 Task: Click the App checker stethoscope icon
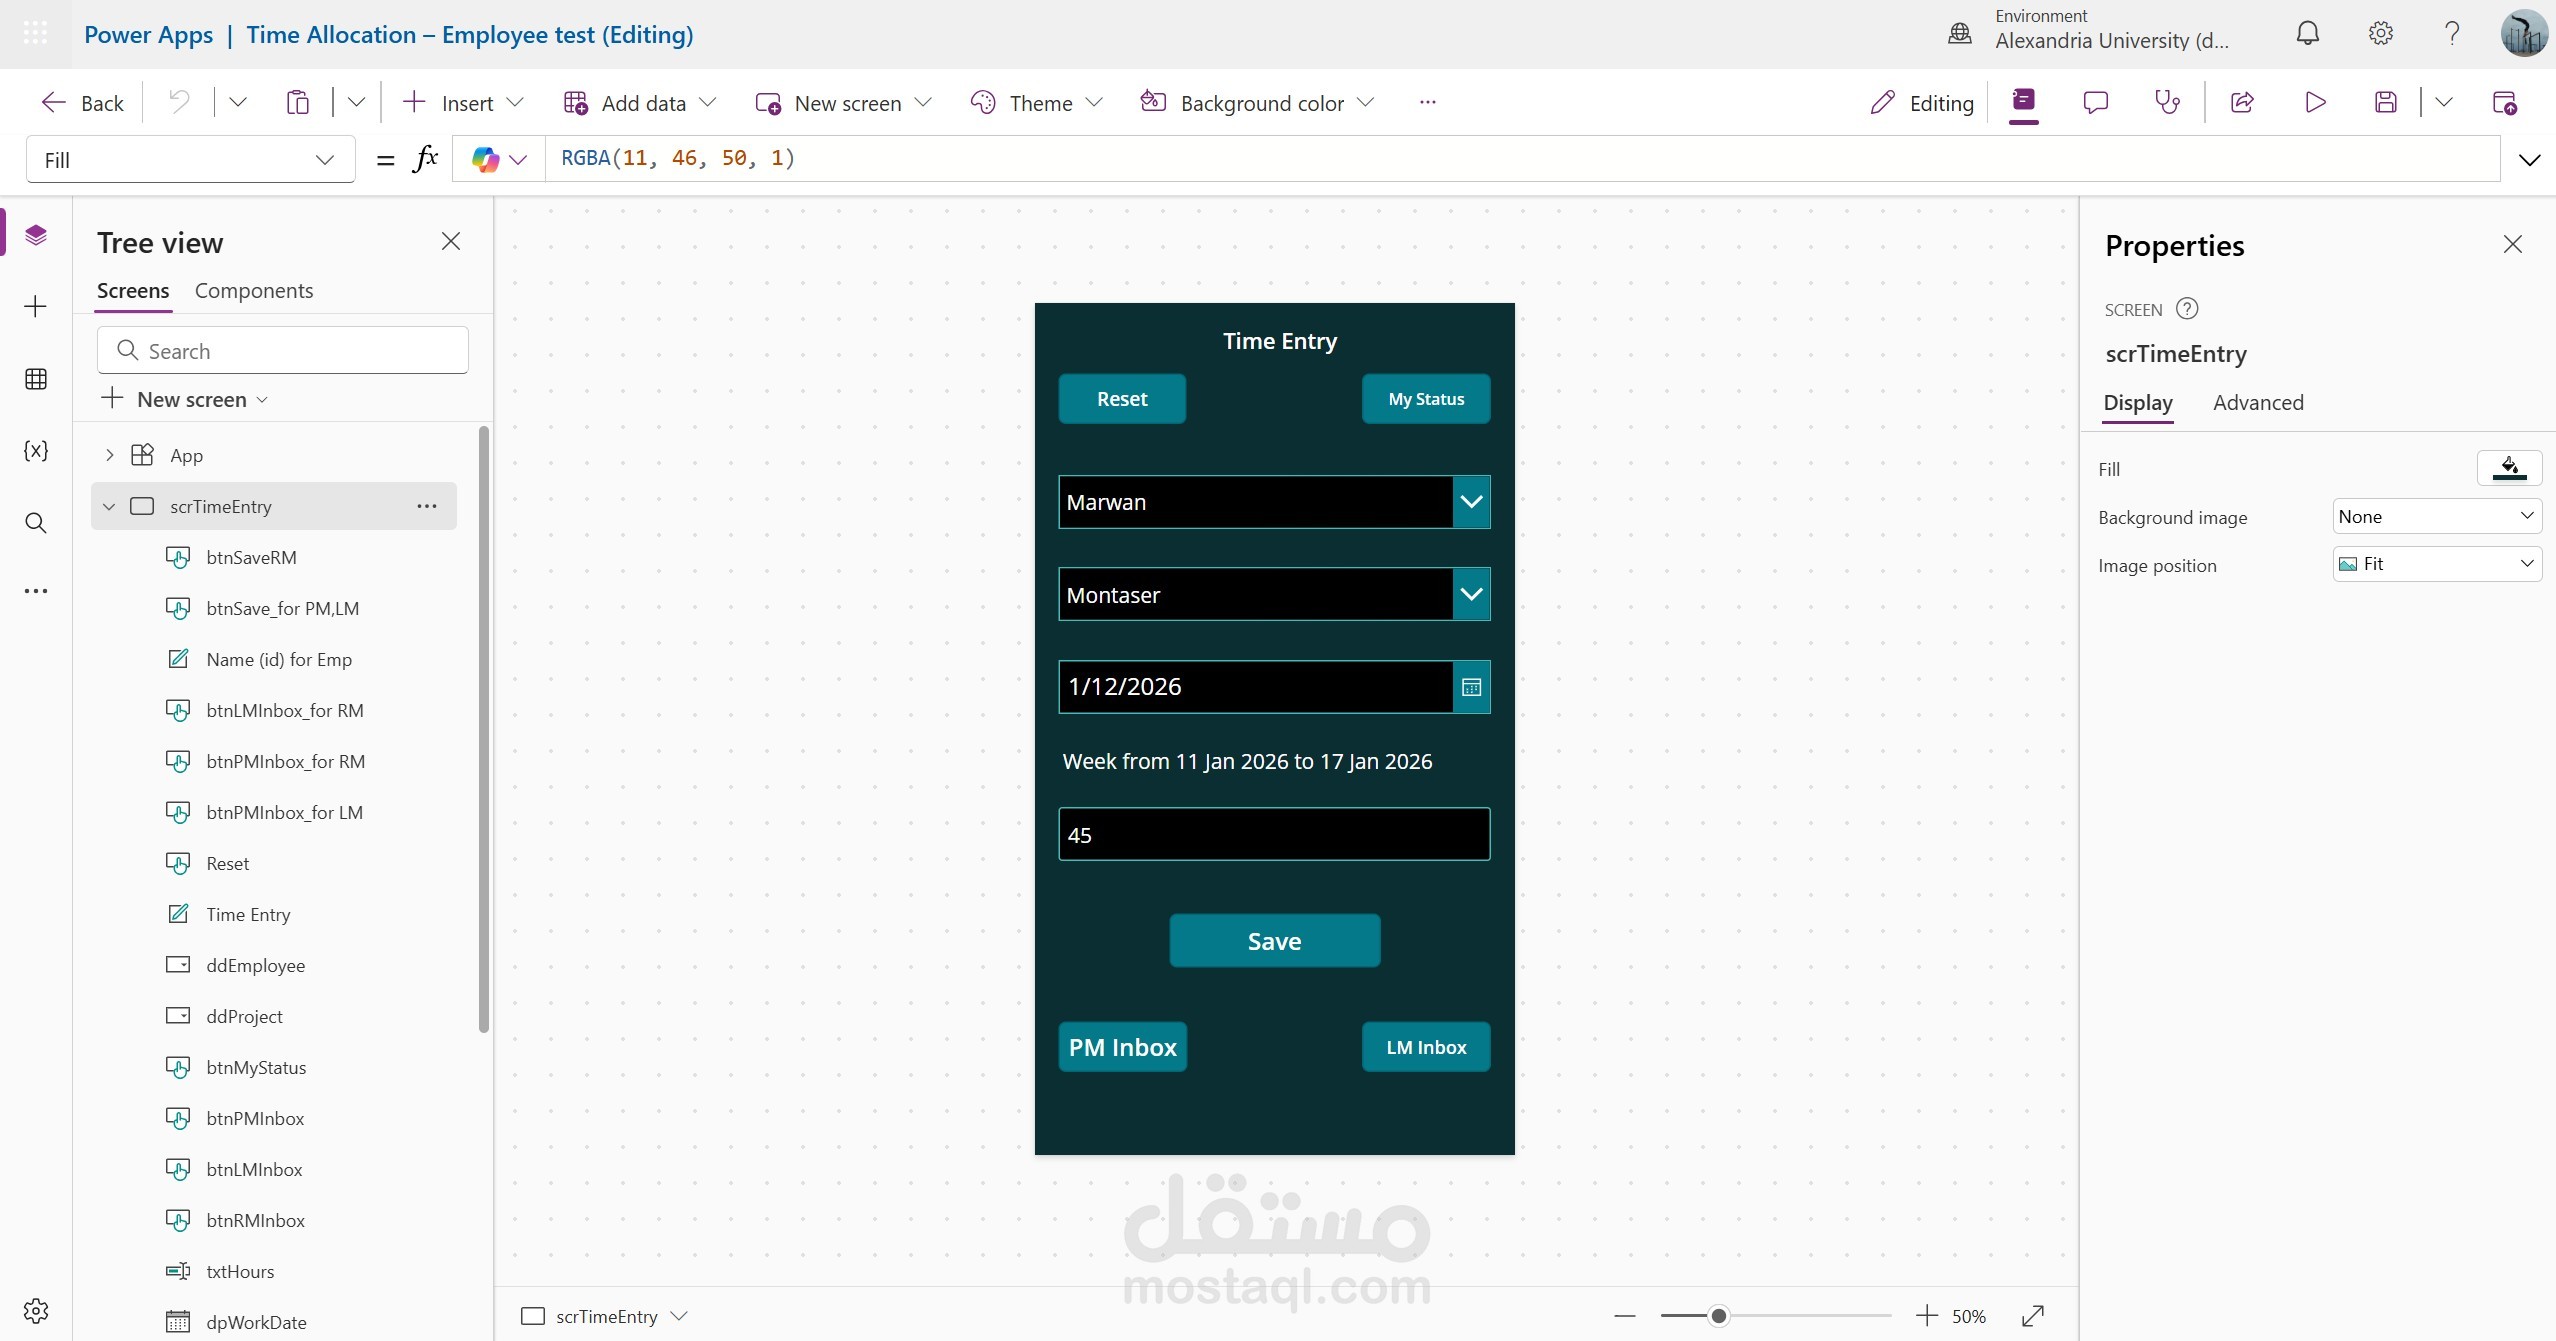[x=2167, y=102]
